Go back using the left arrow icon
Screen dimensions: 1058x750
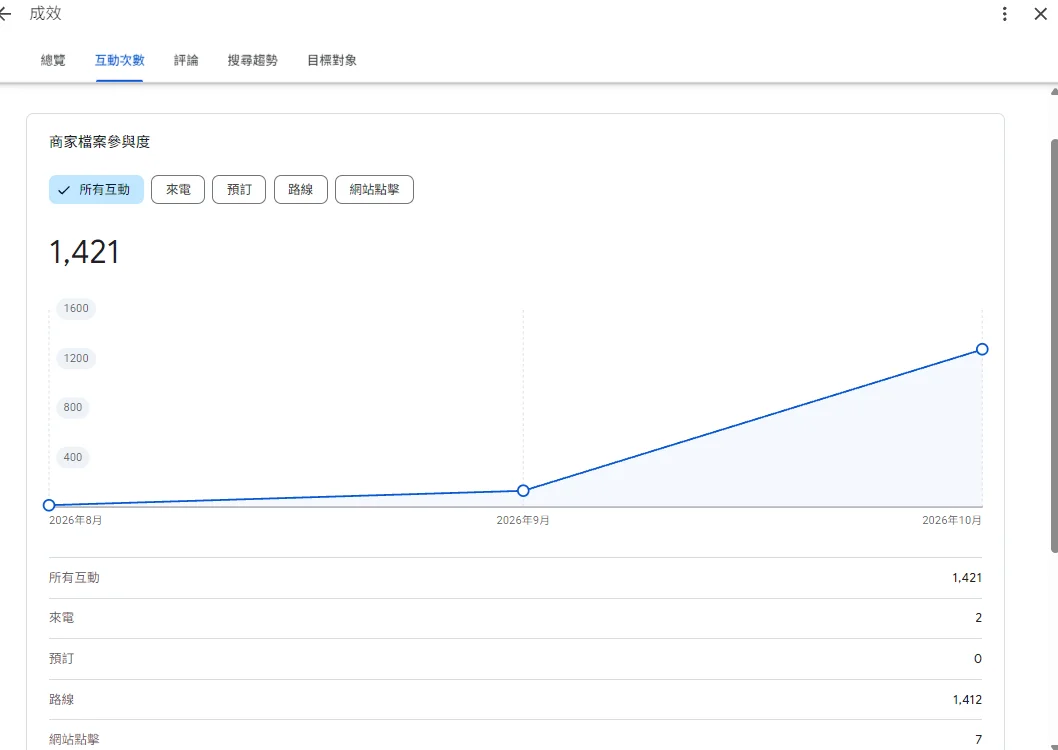[5, 13]
